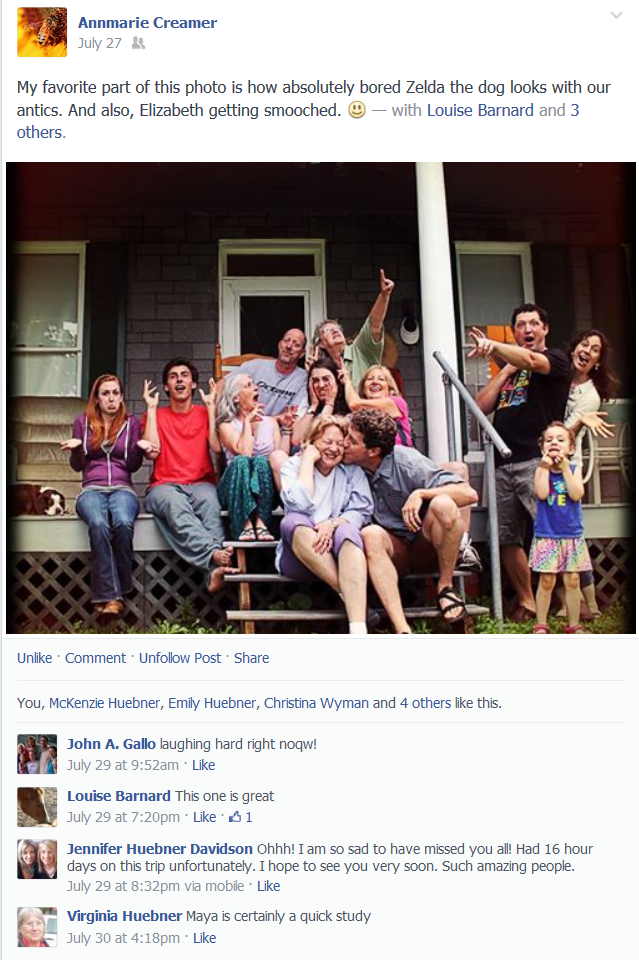Toggle Unfollow Post

coord(180,658)
